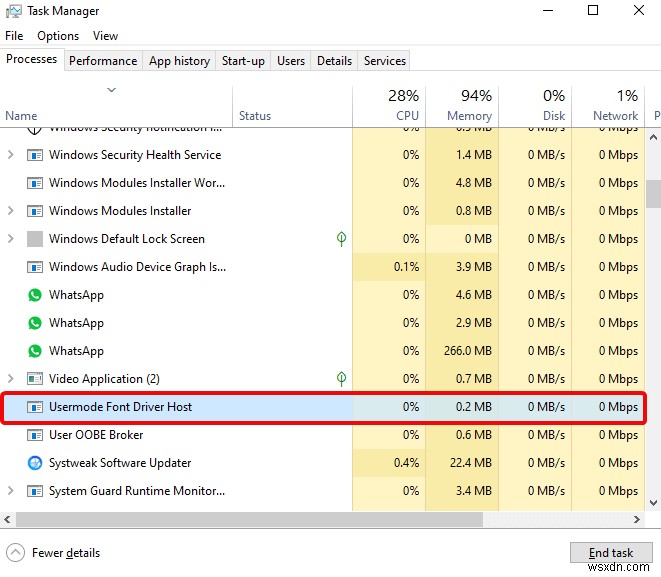Screen dimensions: 661x577
Task: Open the File menu
Action: (14, 36)
